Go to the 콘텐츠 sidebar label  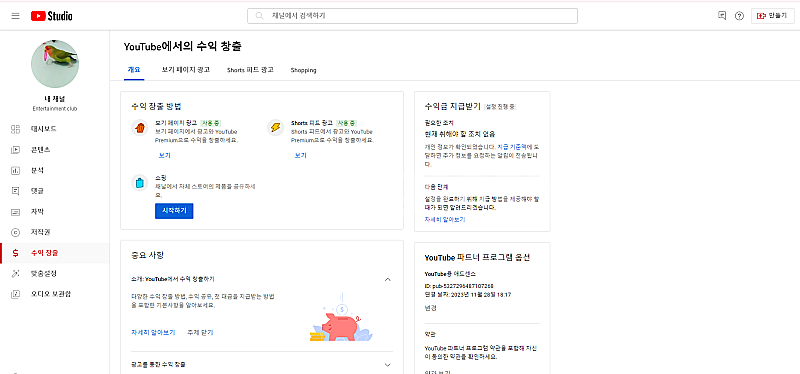41,149
